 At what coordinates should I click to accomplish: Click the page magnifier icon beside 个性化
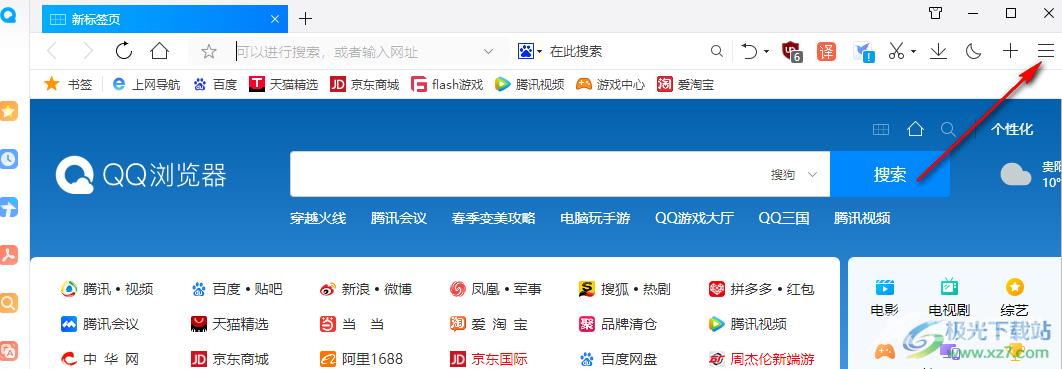click(949, 129)
